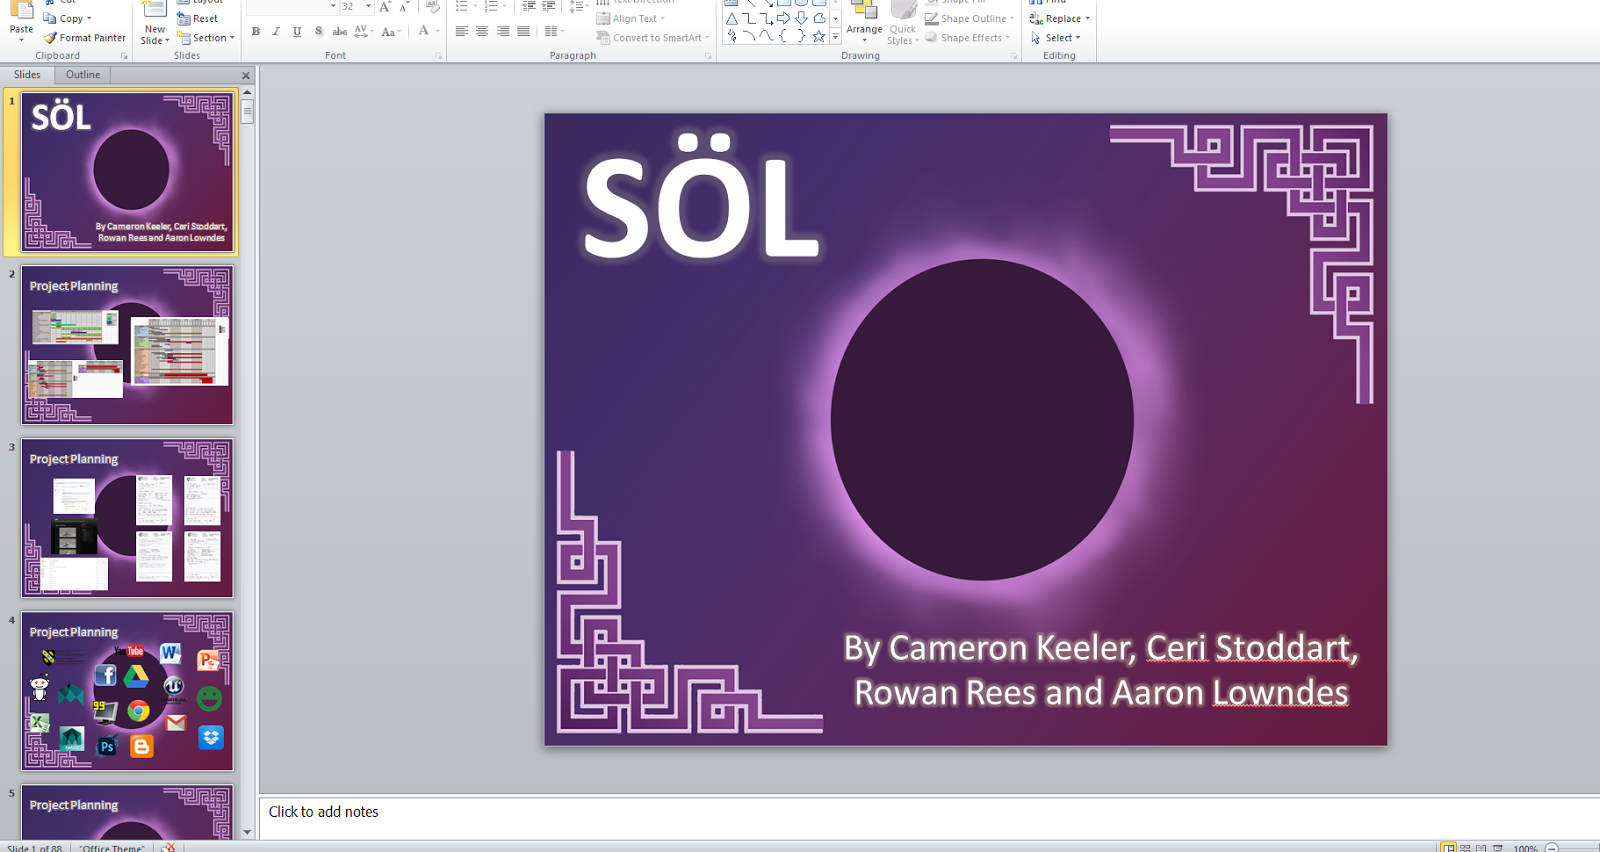Insert the 5-point star shape
This screenshot has height=852, width=1600.
(x=819, y=37)
